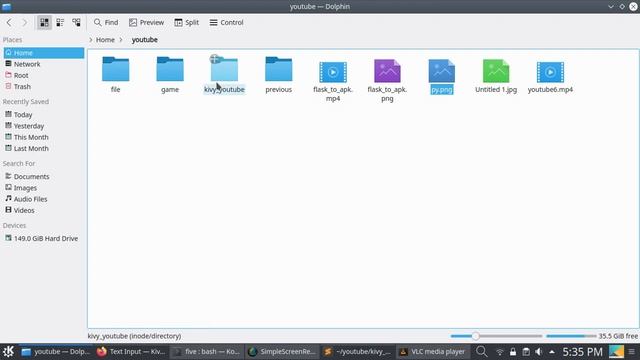Click the free disk space bar
Screen dimensions: 640x360
571,336
